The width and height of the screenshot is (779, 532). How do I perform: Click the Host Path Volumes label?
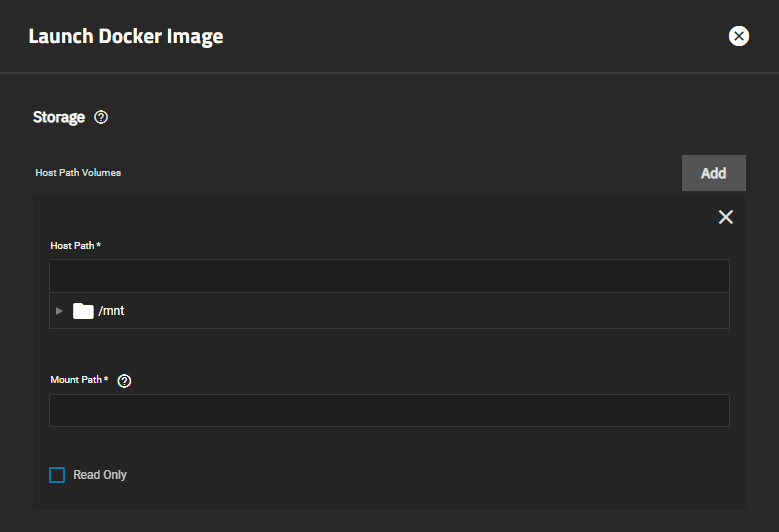(78, 173)
